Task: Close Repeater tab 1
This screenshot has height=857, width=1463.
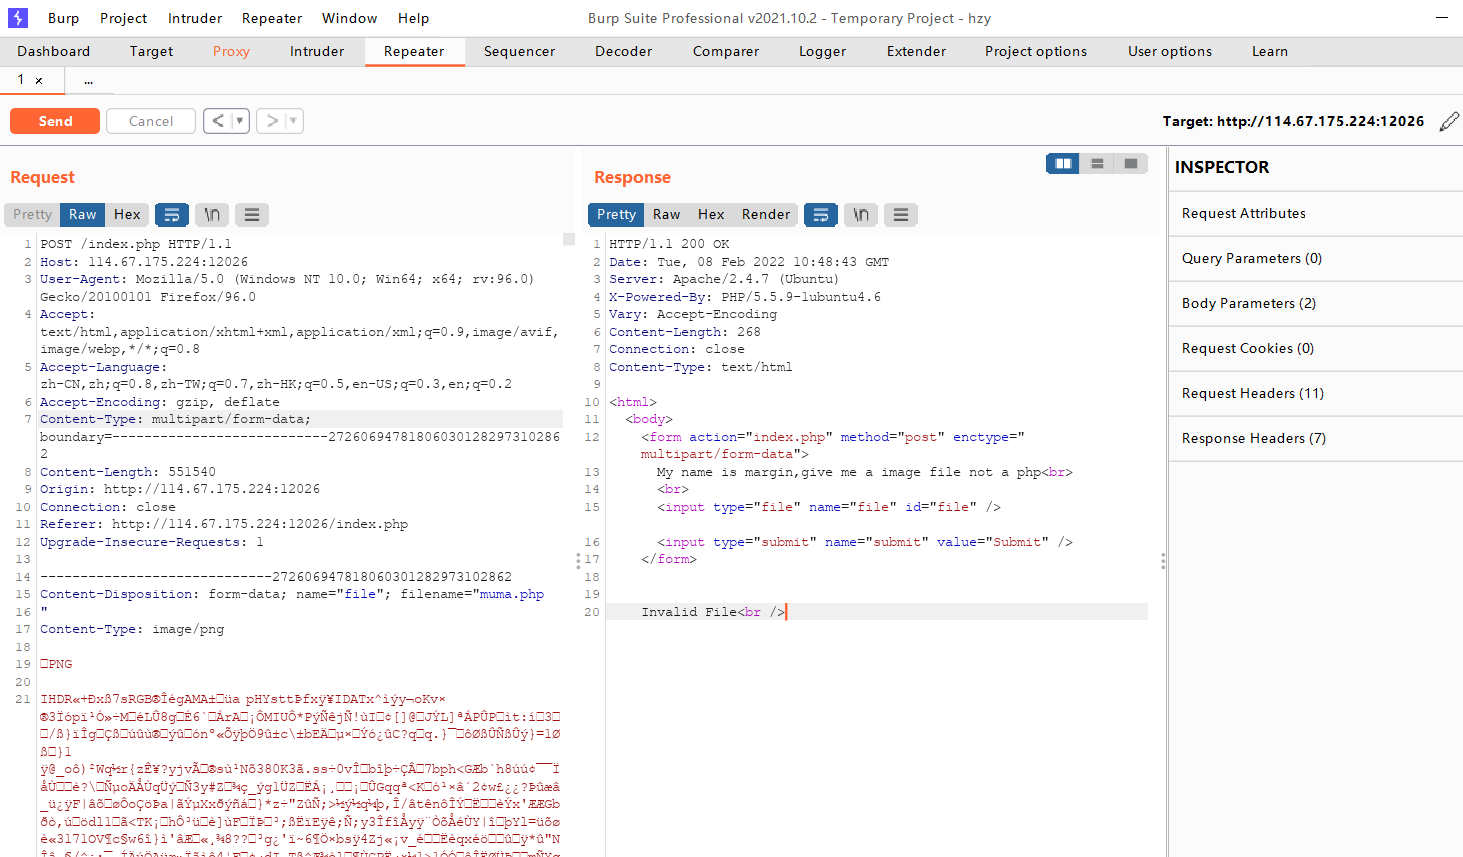Action: pos(39,80)
